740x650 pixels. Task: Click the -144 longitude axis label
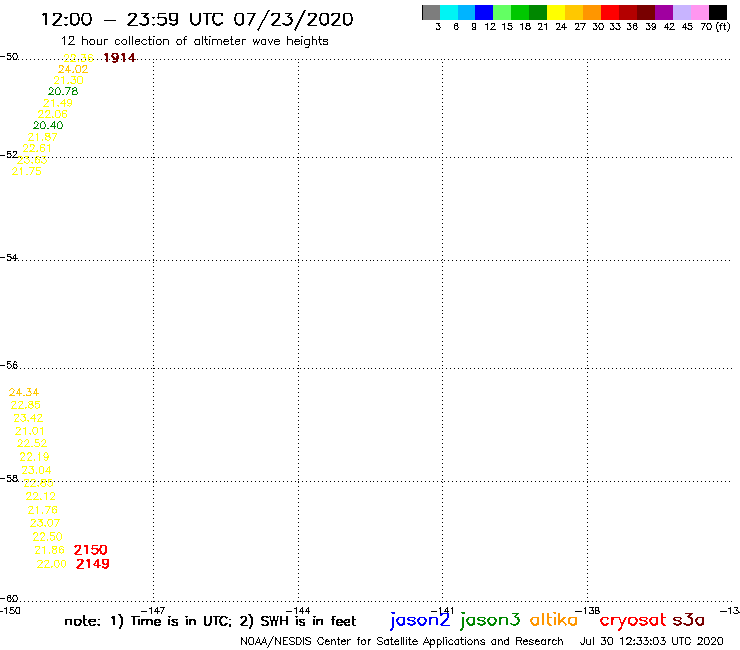(298, 611)
